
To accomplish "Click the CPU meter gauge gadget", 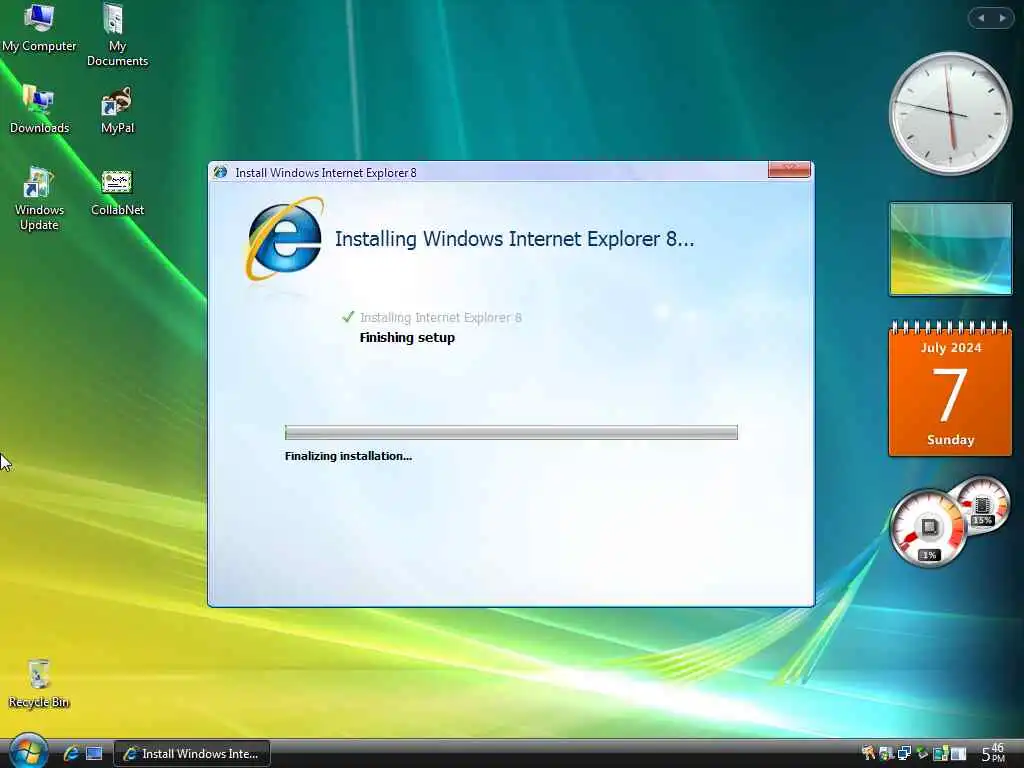I will pyautogui.click(x=929, y=528).
